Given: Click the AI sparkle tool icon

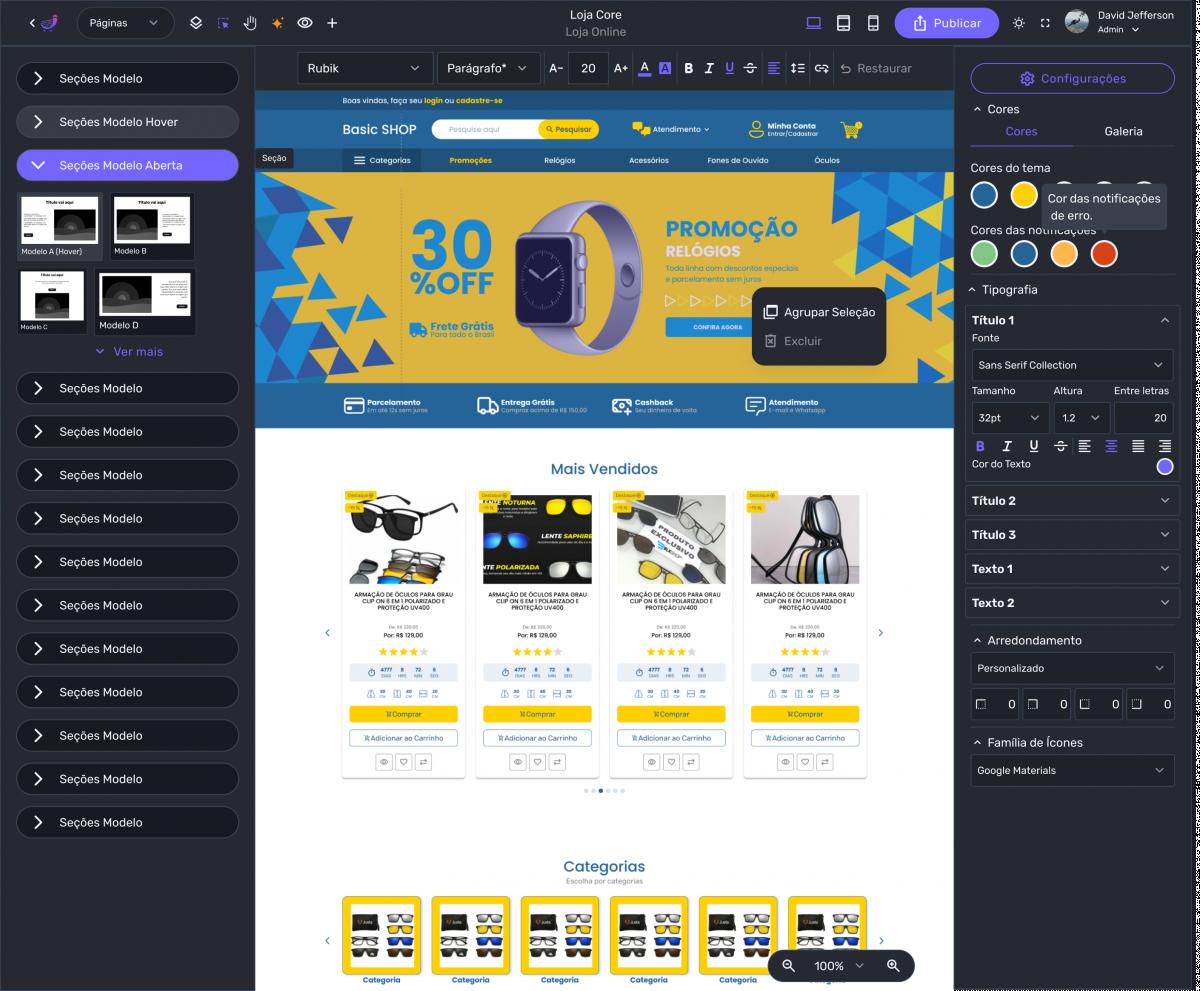Looking at the screenshot, I should coord(277,23).
